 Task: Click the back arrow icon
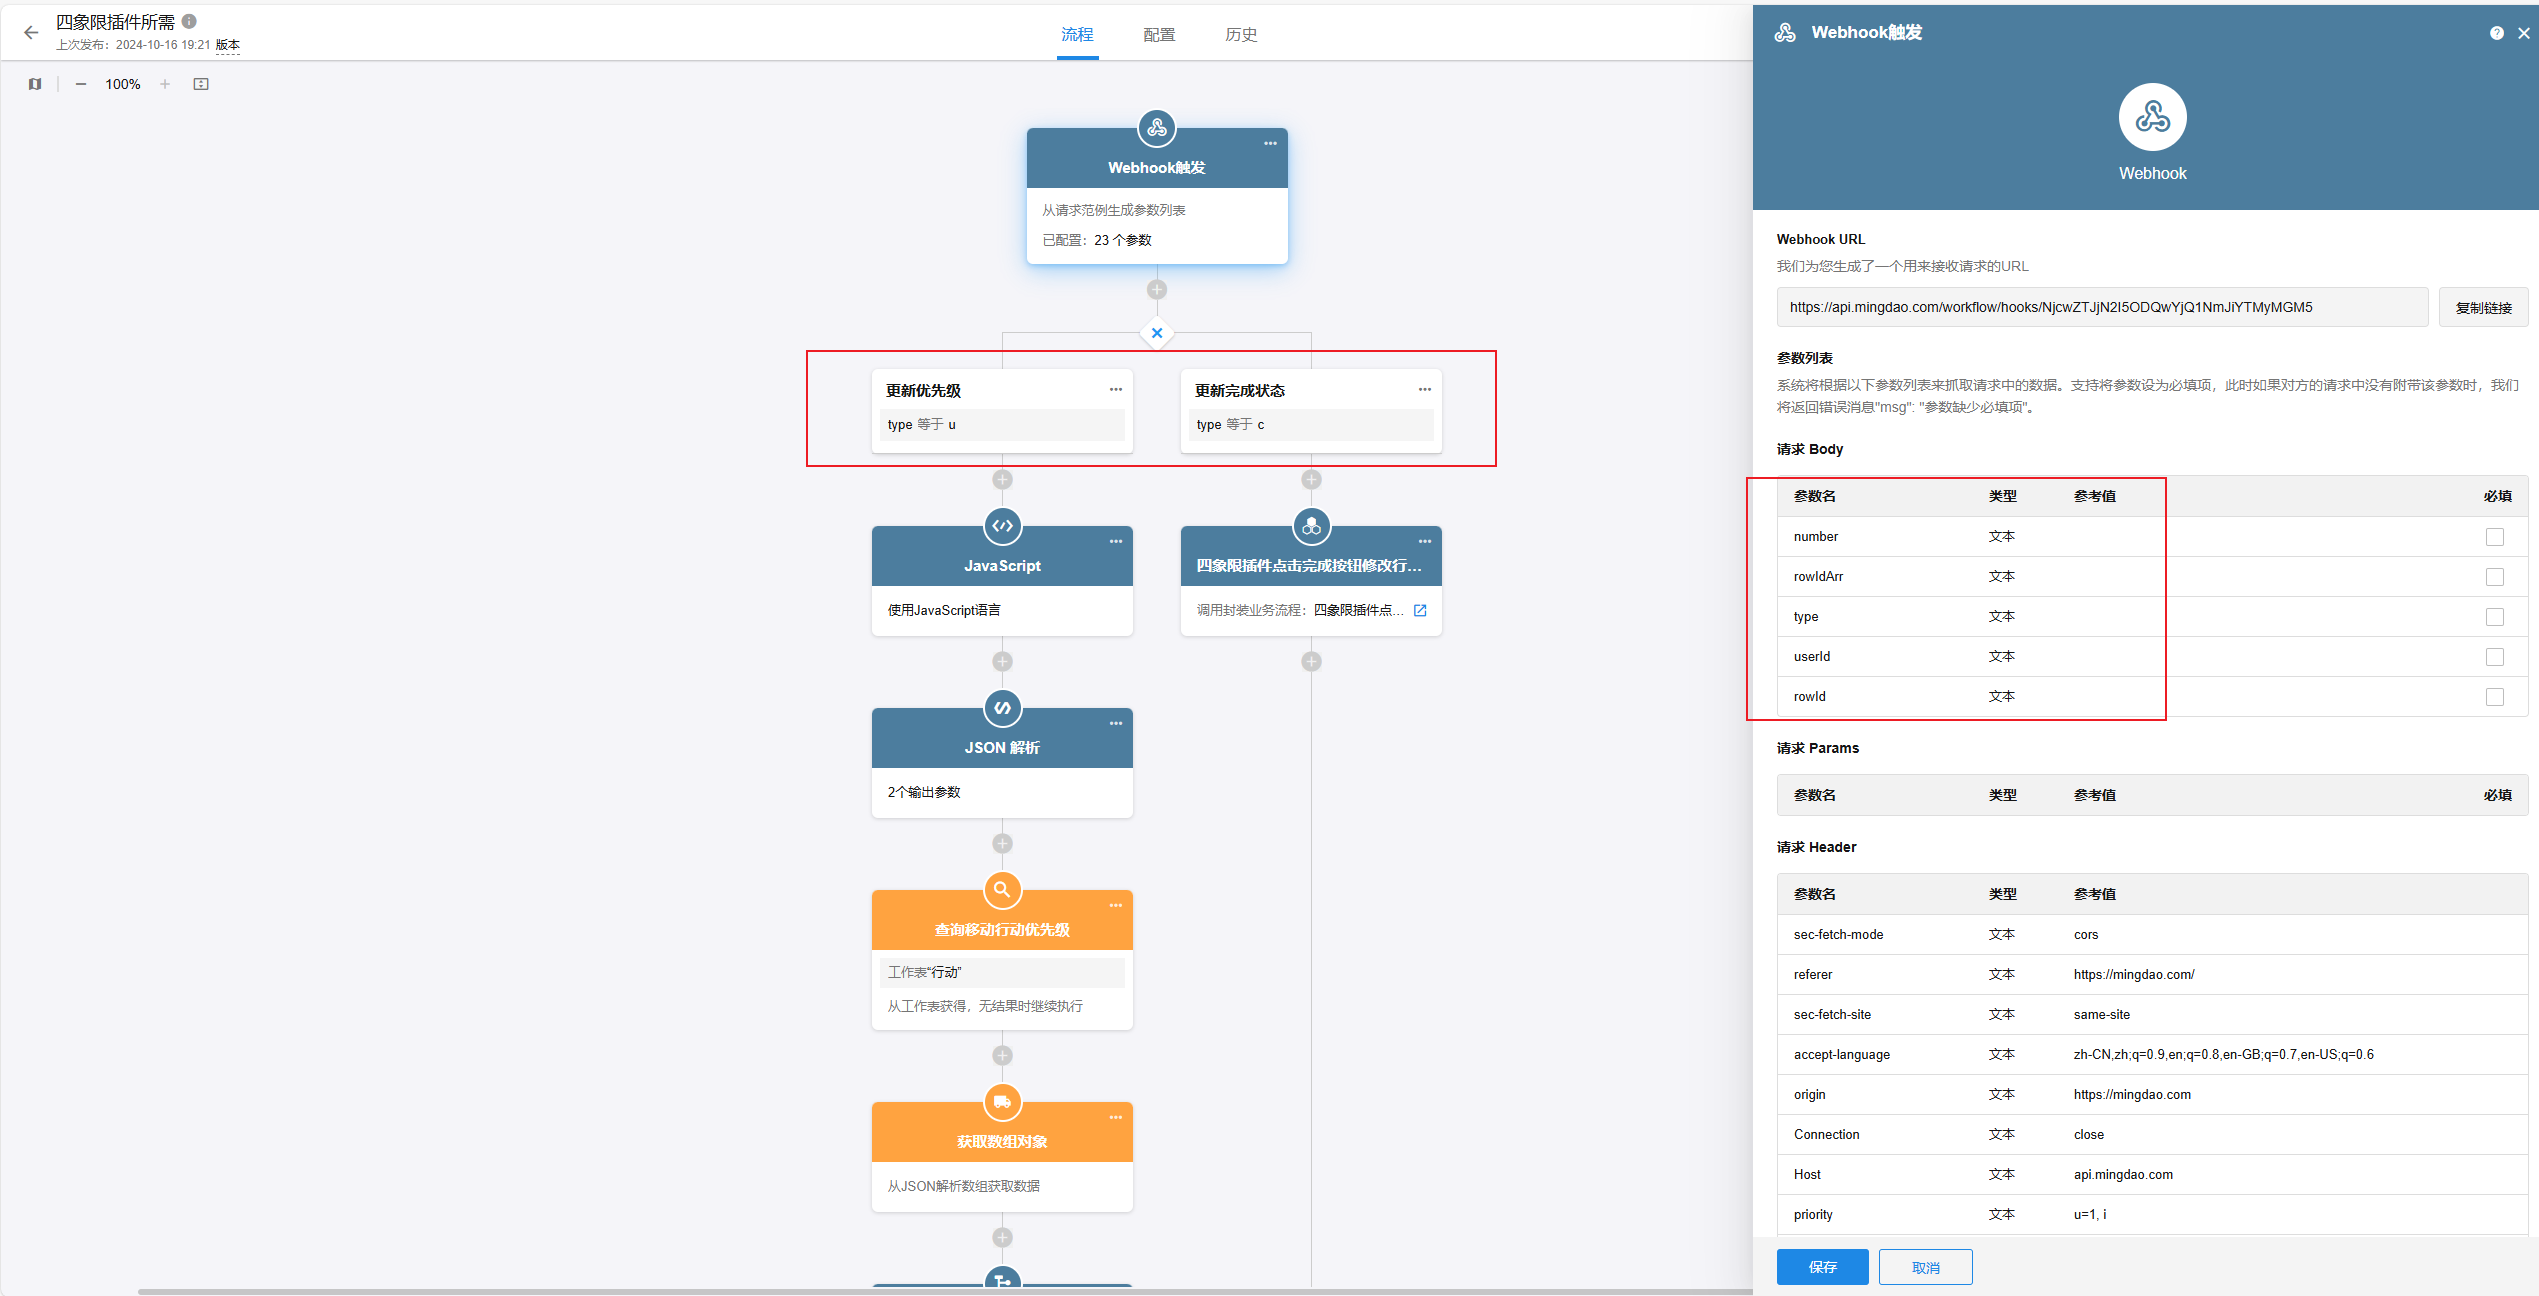(x=31, y=33)
